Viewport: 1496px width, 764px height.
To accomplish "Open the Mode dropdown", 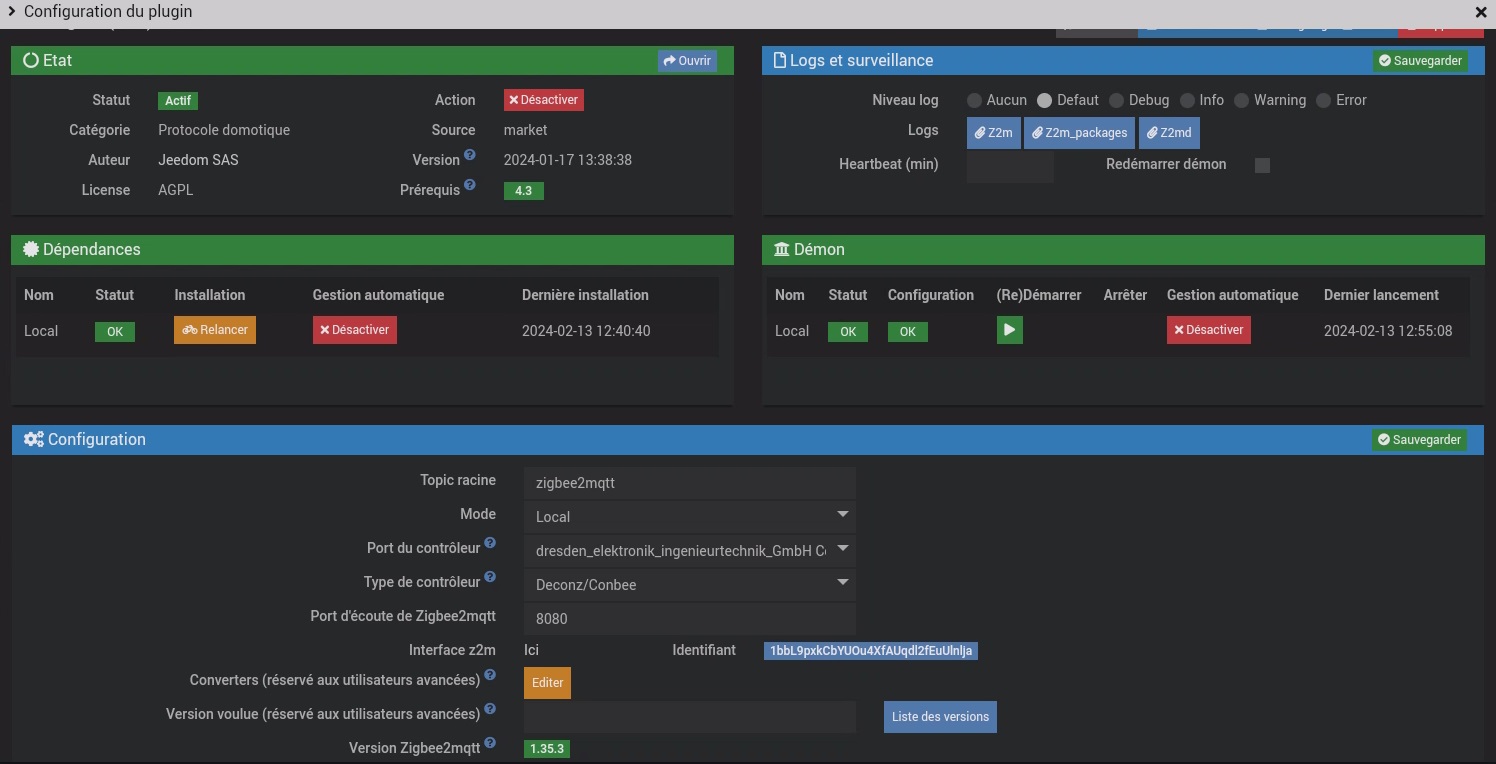I will tap(690, 517).
